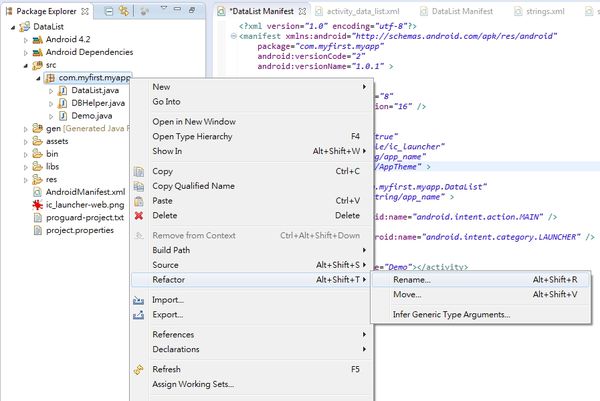
Task: Click the Demo.java file icon
Action: 63,116
